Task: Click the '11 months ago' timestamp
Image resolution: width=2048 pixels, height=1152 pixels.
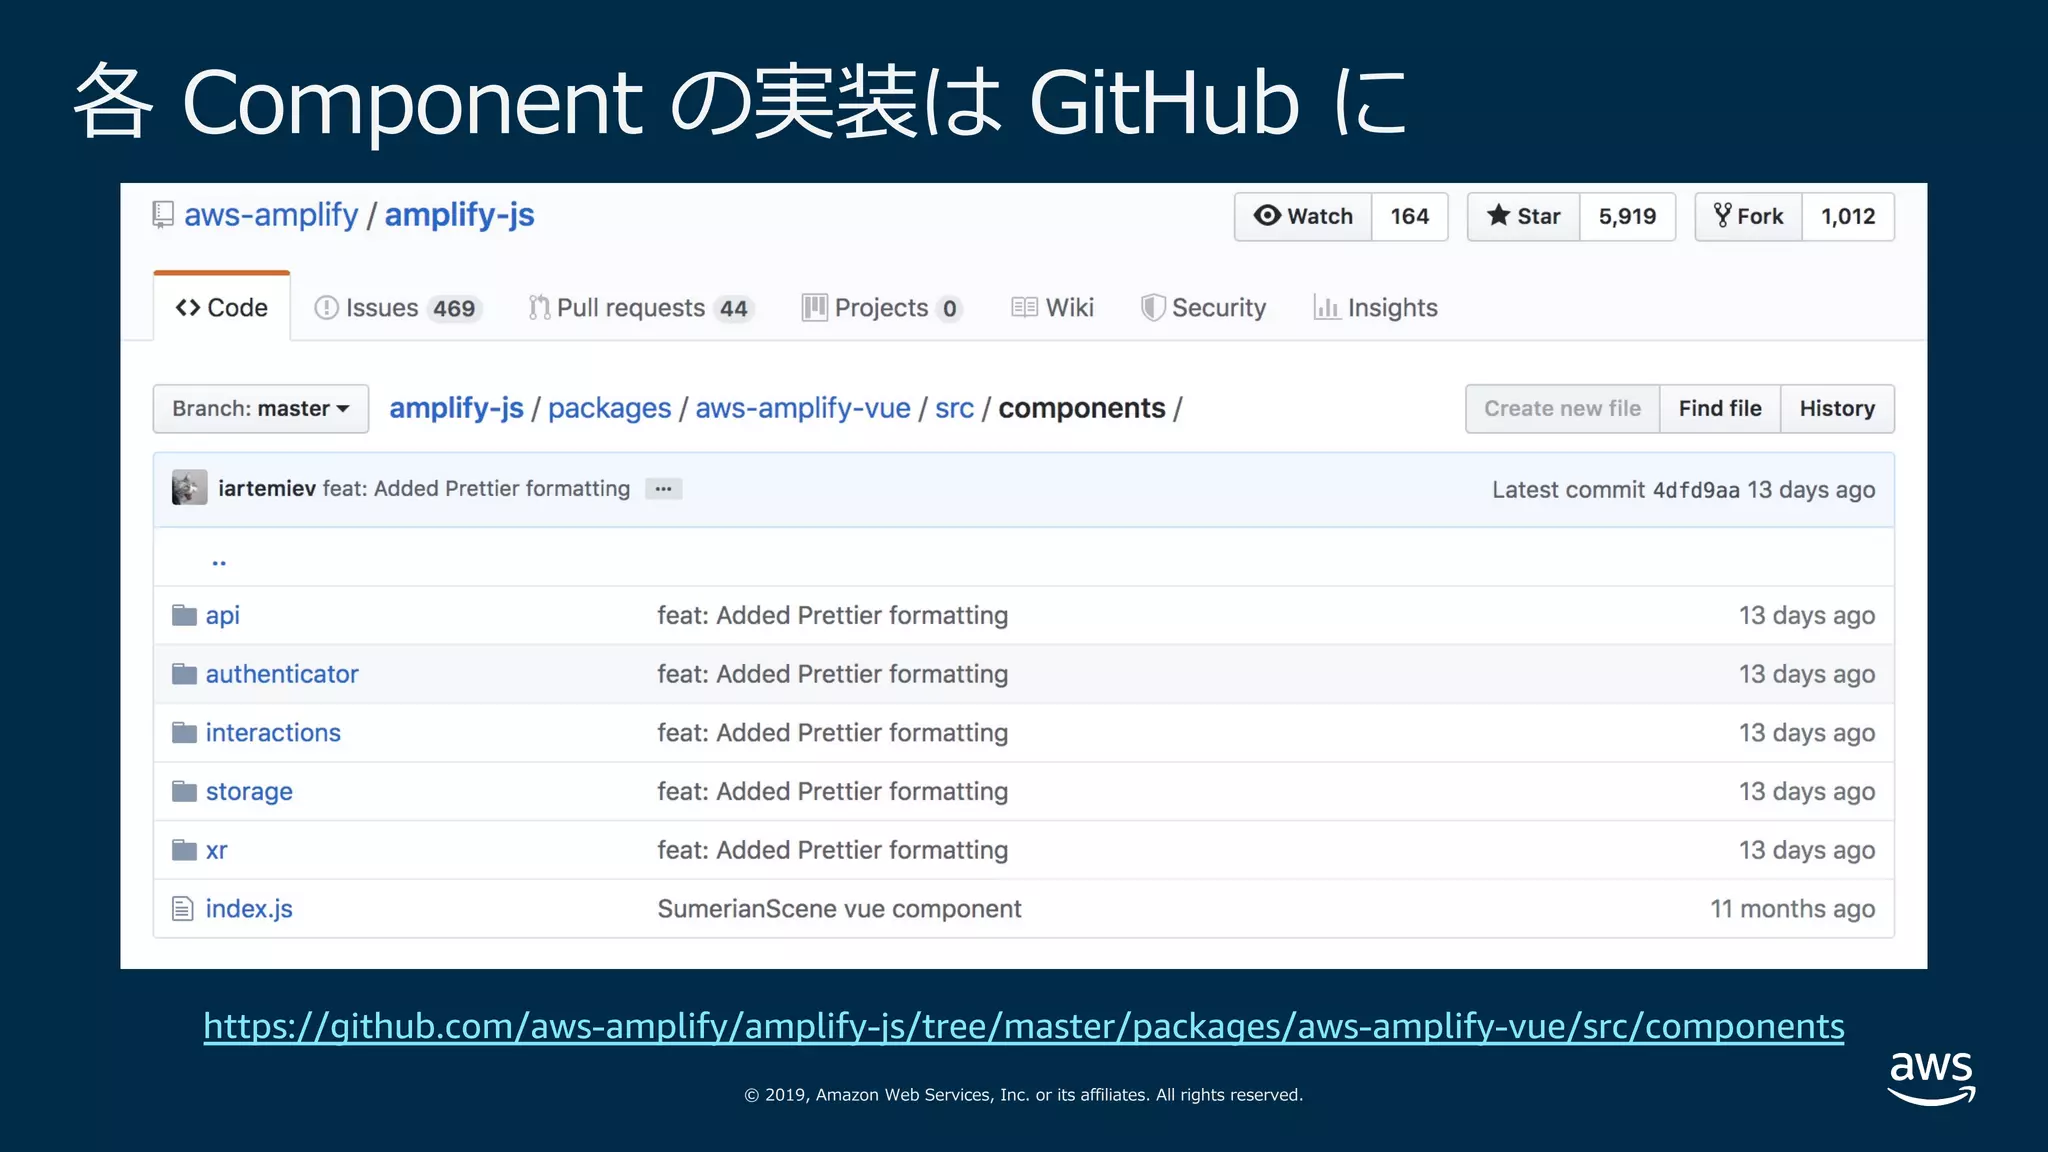Action: tap(1792, 909)
